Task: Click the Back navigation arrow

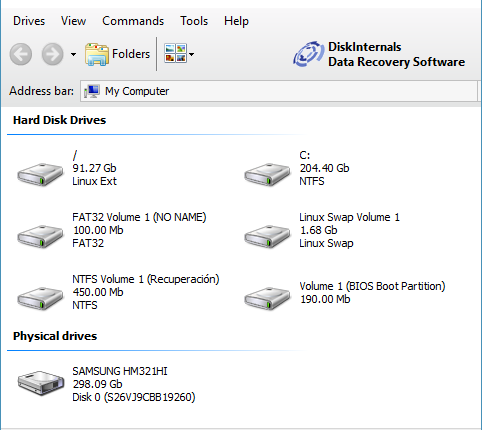Action: click(21, 54)
